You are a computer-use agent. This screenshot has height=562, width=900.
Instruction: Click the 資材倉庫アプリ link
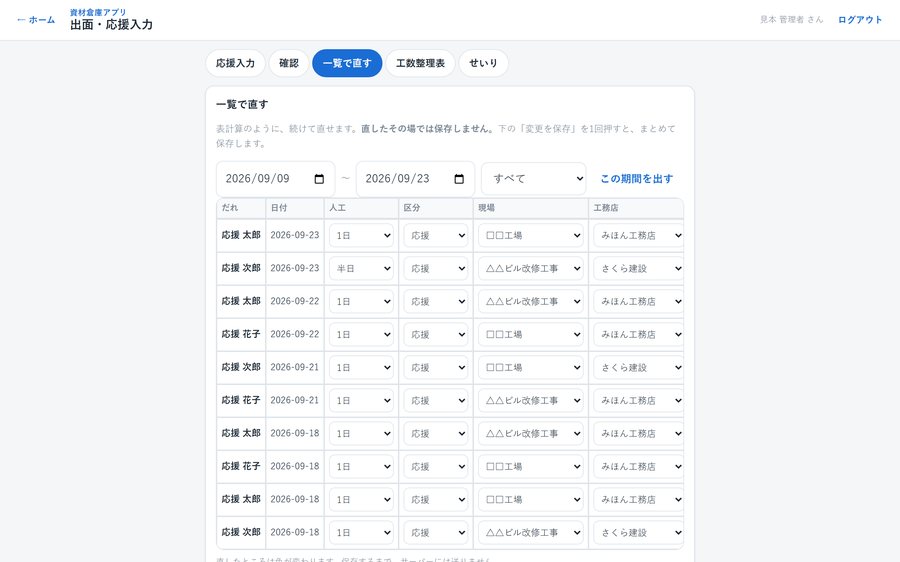pyautogui.click(x=98, y=12)
